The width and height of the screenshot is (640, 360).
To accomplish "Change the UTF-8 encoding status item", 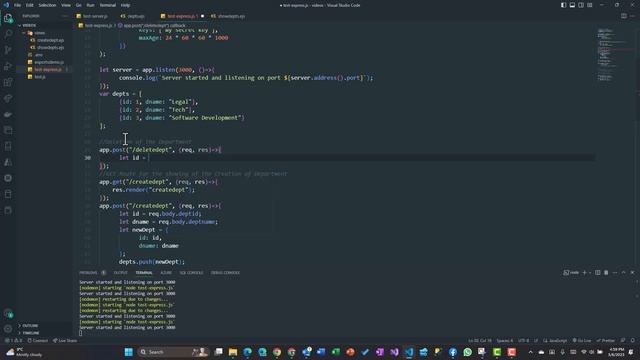I will point(523,340).
